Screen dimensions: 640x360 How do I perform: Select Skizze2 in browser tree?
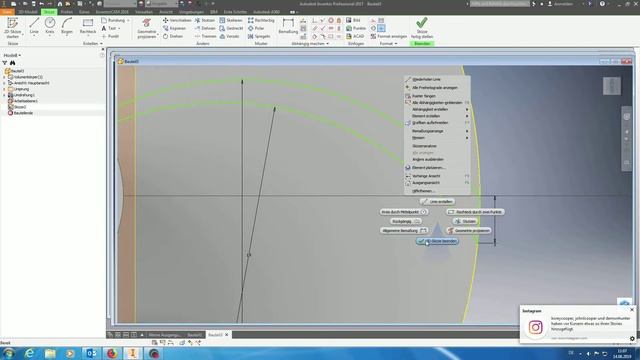pyautogui.click(x=17, y=107)
